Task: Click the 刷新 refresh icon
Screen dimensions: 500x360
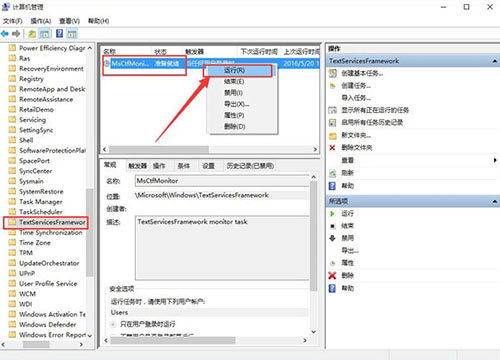Action: coord(333,173)
